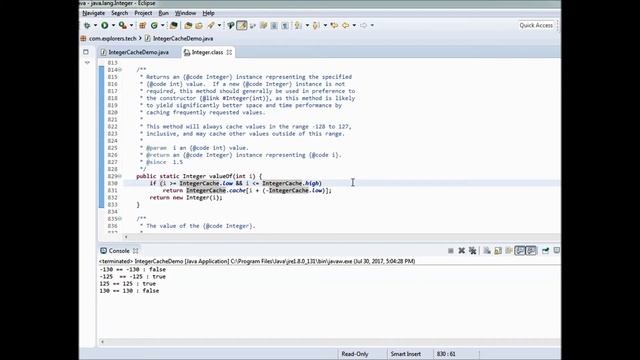This screenshot has height=360, width=640.
Task: Click Smart Insert status bar entry
Action: coord(405,354)
